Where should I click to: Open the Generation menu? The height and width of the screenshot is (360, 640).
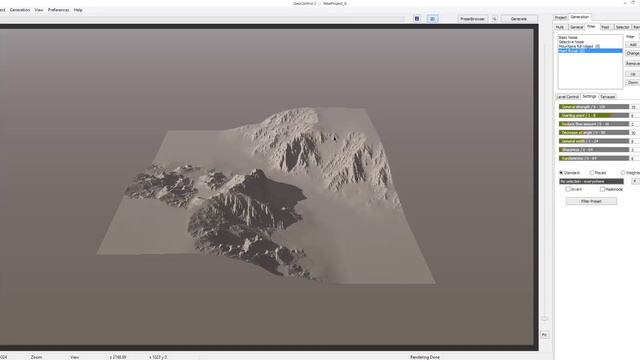click(x=20, y=10)
